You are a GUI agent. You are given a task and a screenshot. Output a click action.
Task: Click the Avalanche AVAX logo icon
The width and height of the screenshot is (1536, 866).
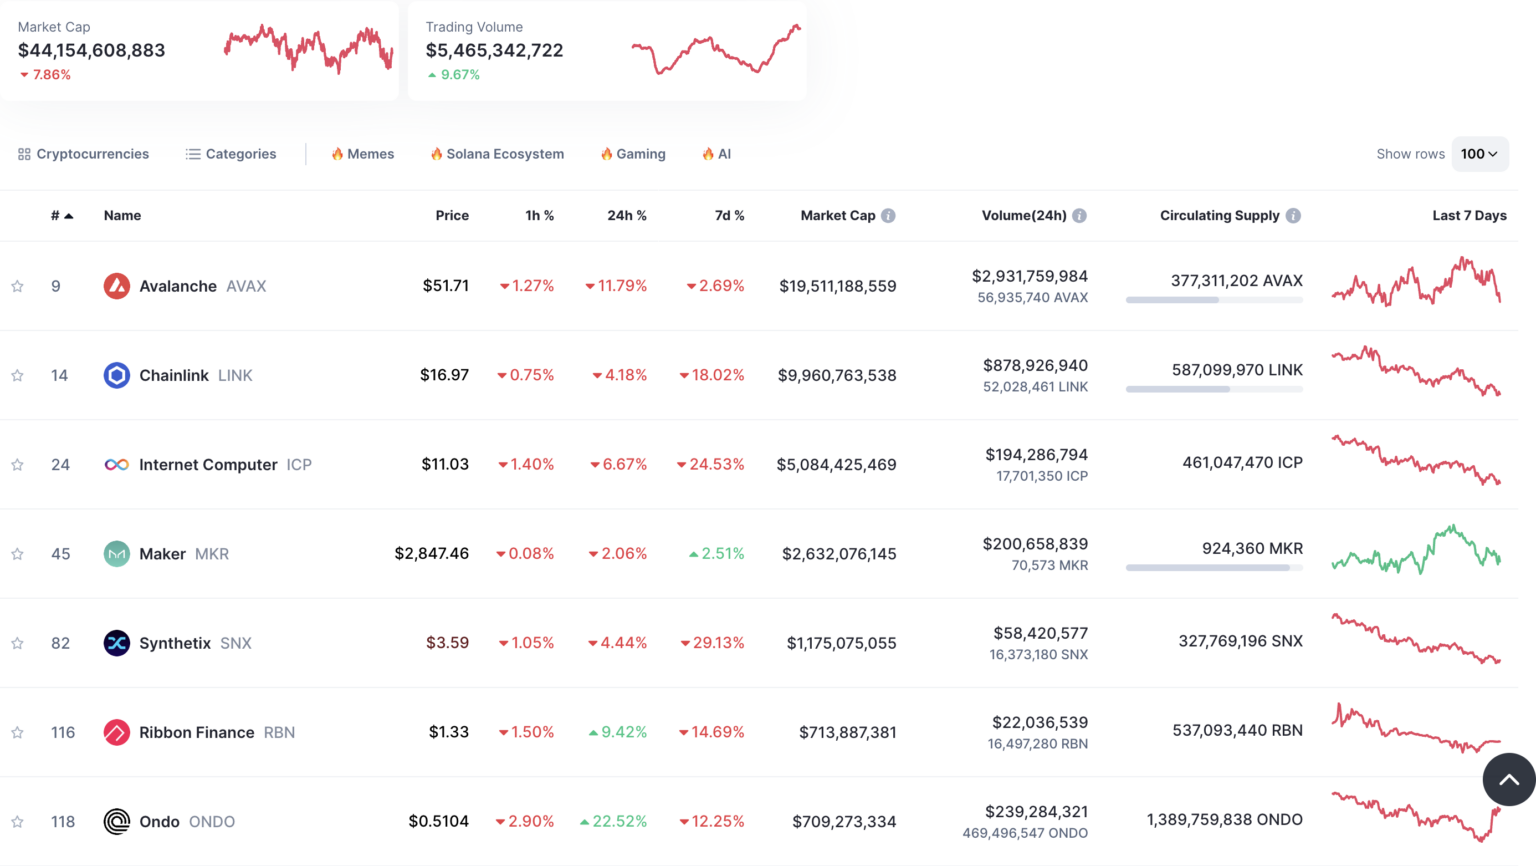(116, 285)
